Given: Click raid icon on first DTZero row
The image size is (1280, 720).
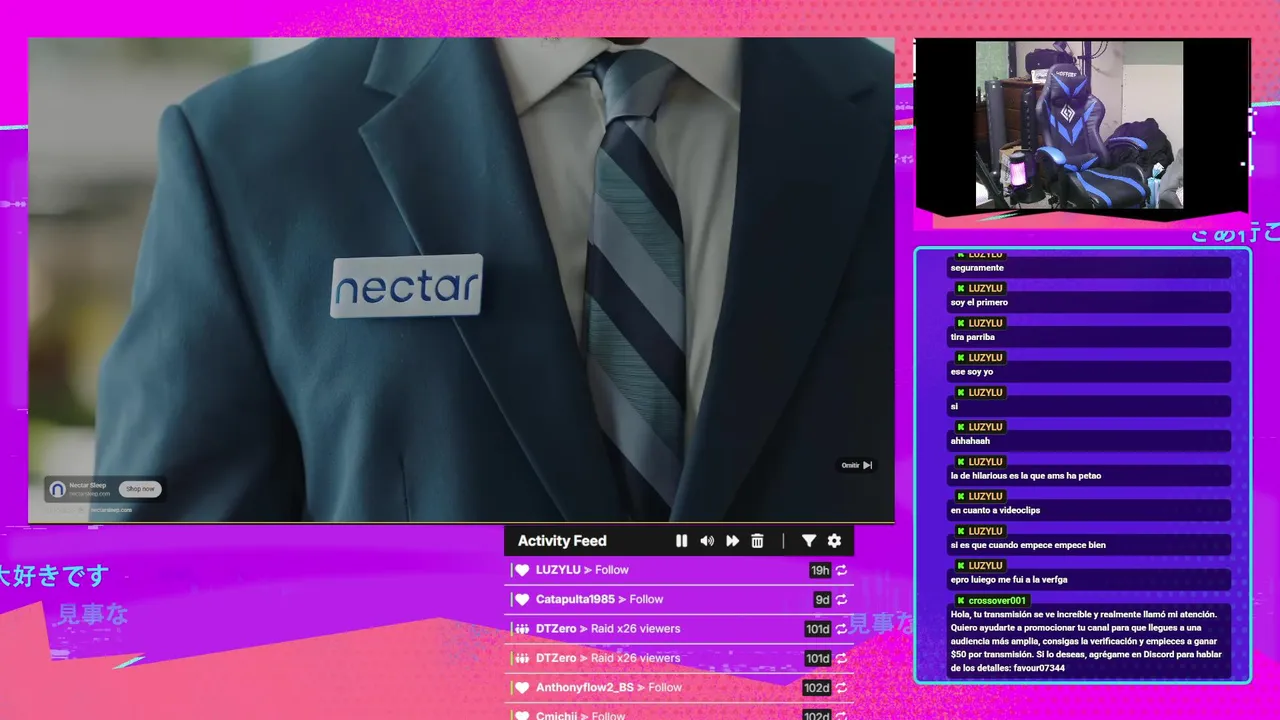Looking at the screenshot, I should click(x=521, y=629).
